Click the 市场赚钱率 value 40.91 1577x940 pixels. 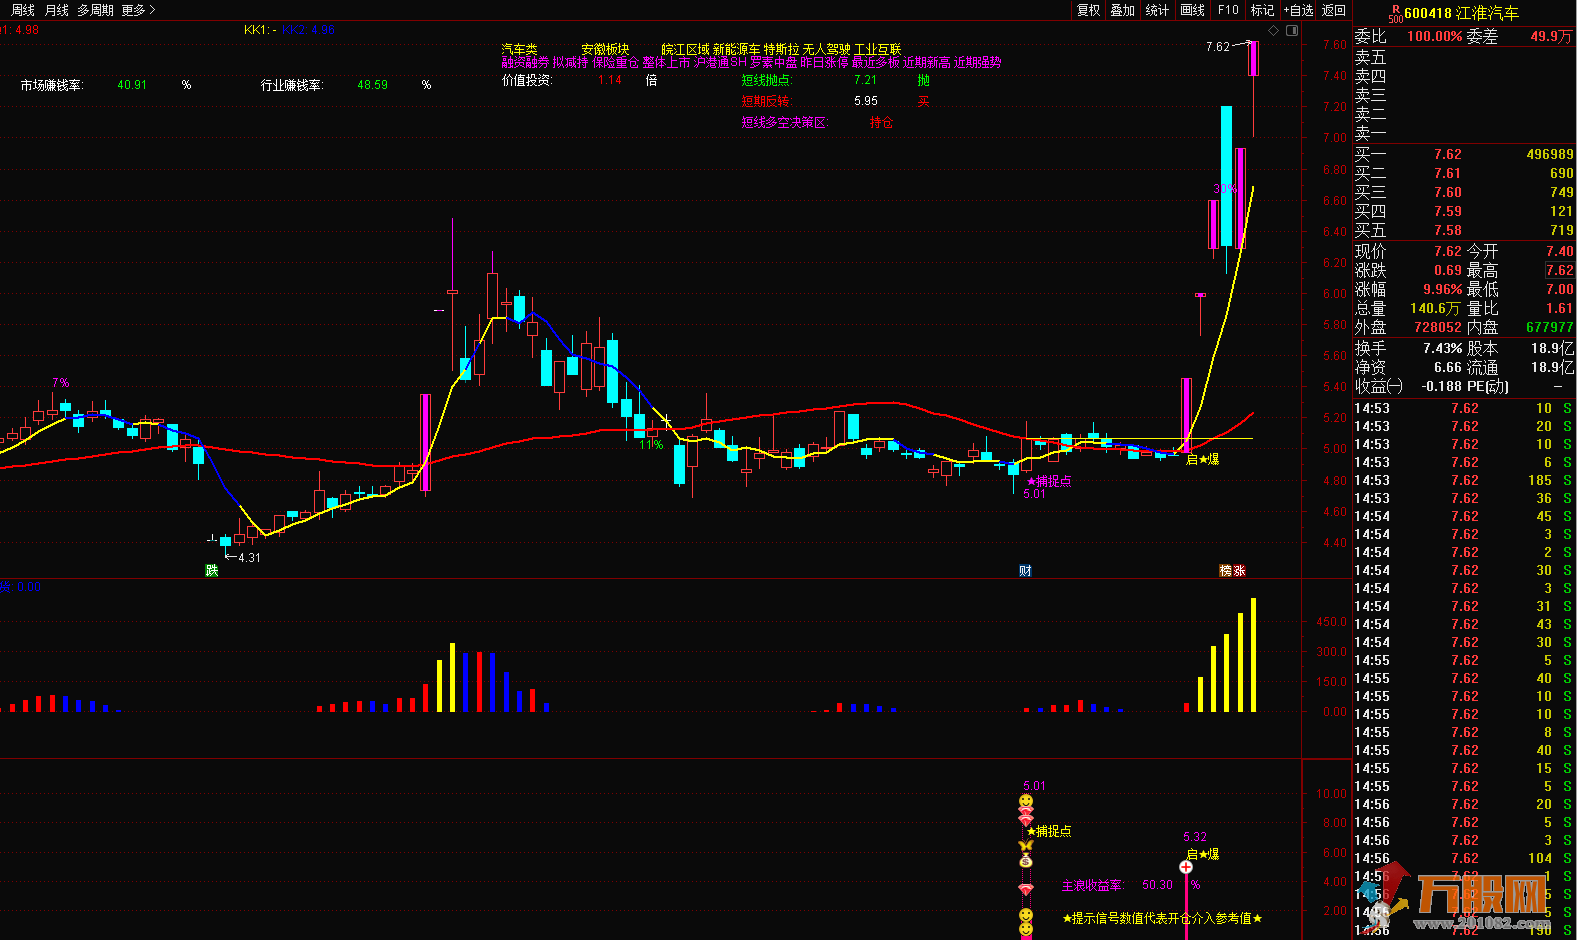(132, 85)
